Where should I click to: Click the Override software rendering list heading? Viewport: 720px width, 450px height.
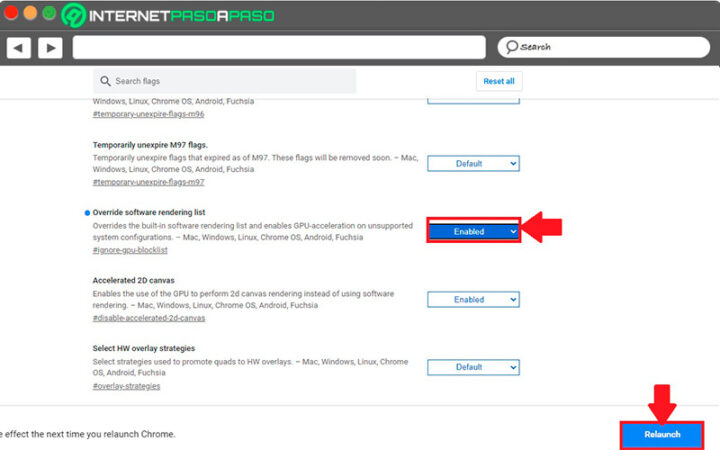click(149, 213)
